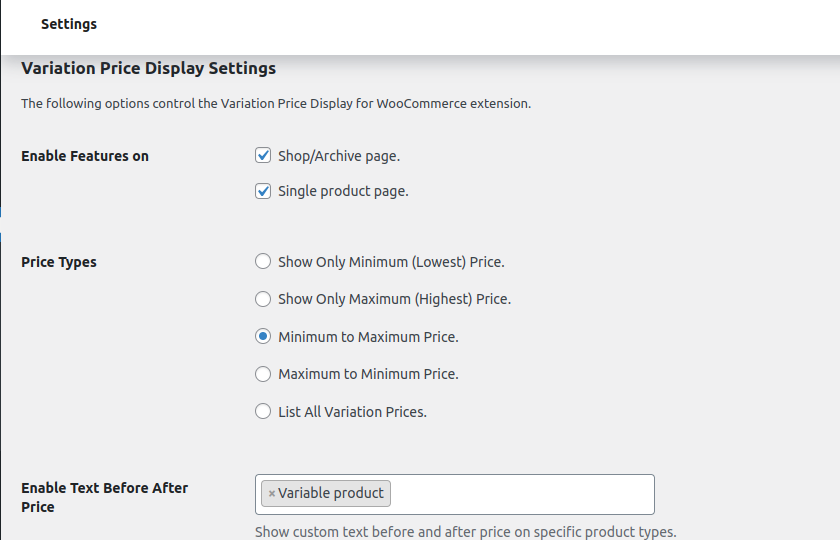Screen dimensions: 840x540
Task: Select Show Only Minimum (Lowest) Price radio button
Action: click(x=262, y=261)
